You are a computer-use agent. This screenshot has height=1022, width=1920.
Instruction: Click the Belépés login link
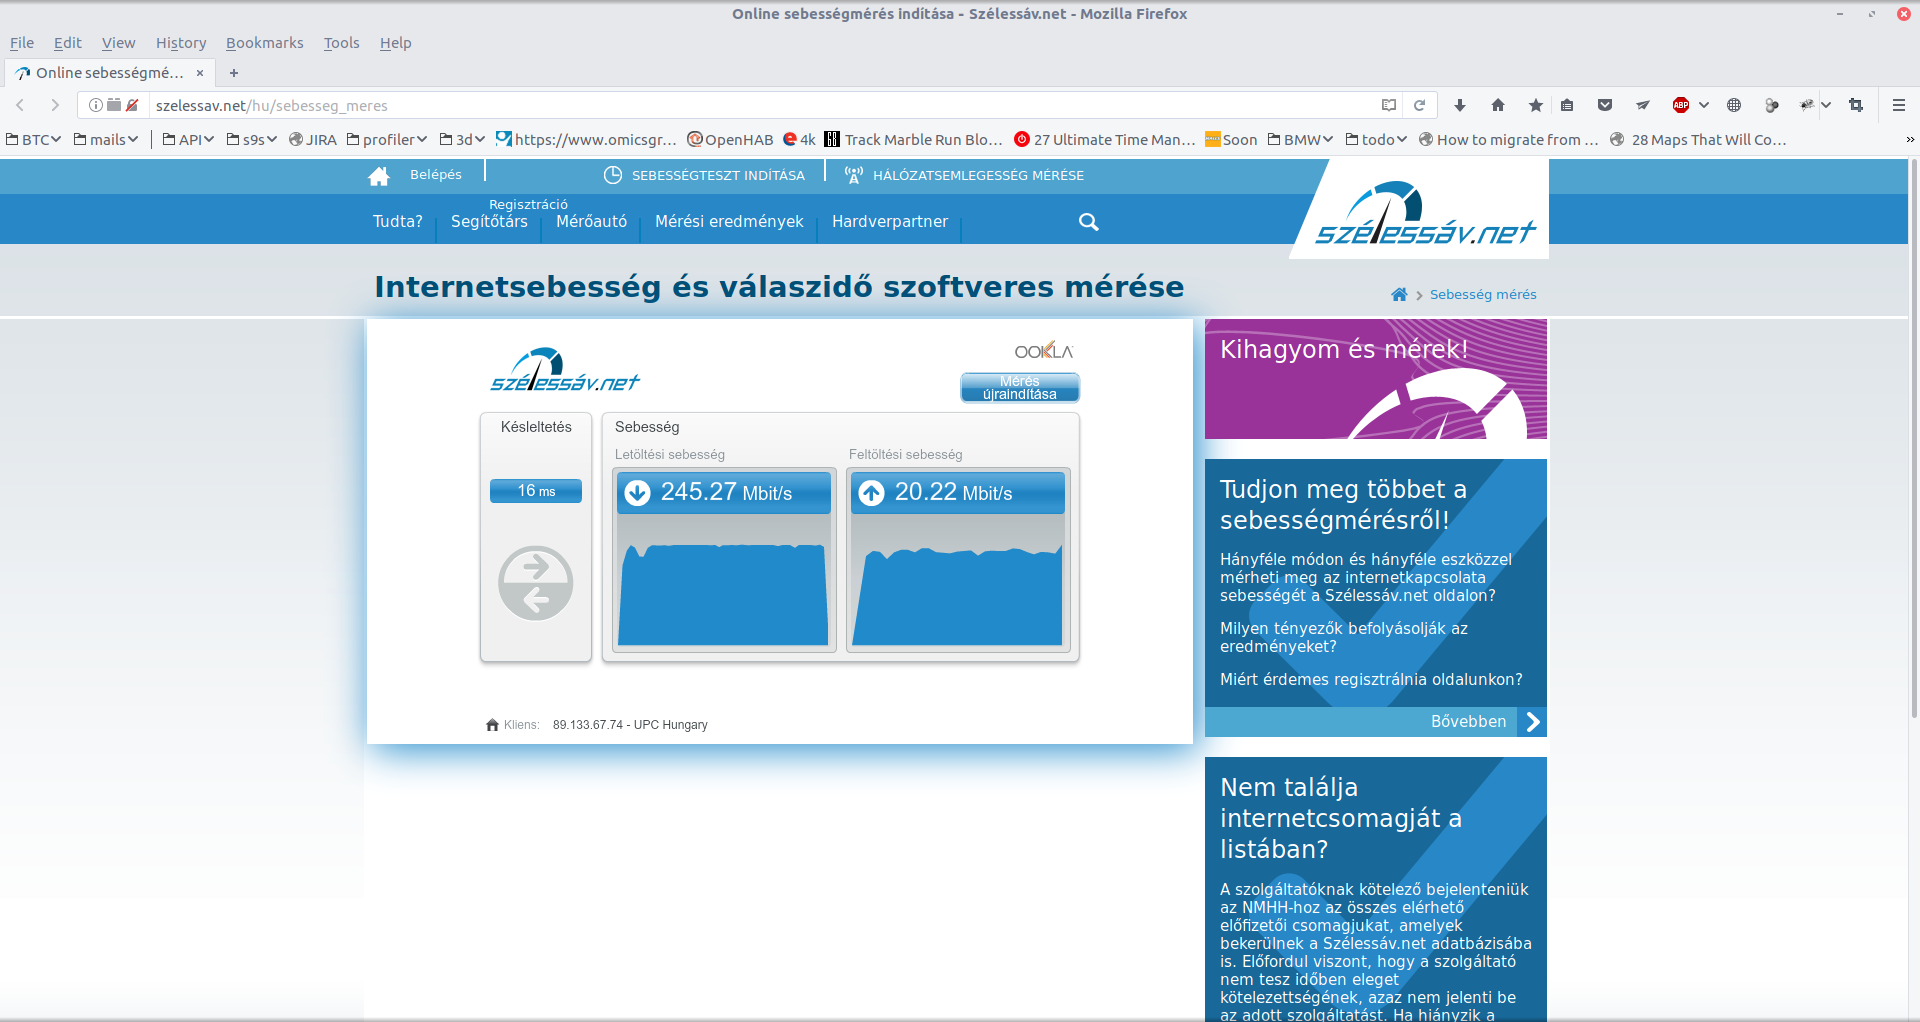click(x=436, y=174)
